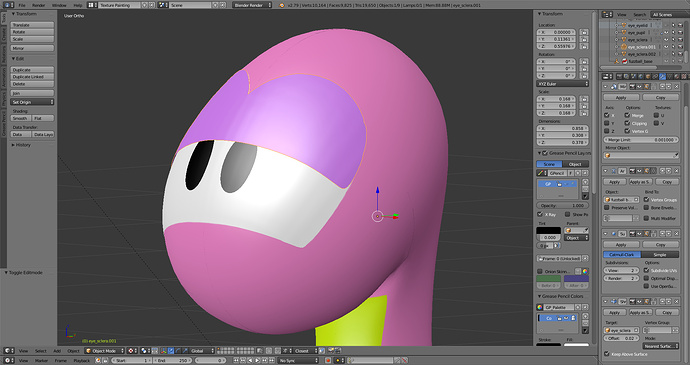The width and height of the screenshot is (690, 365).
Task: Toggle the translate manipulator arrow icon
Action: (x=171, y=351)
